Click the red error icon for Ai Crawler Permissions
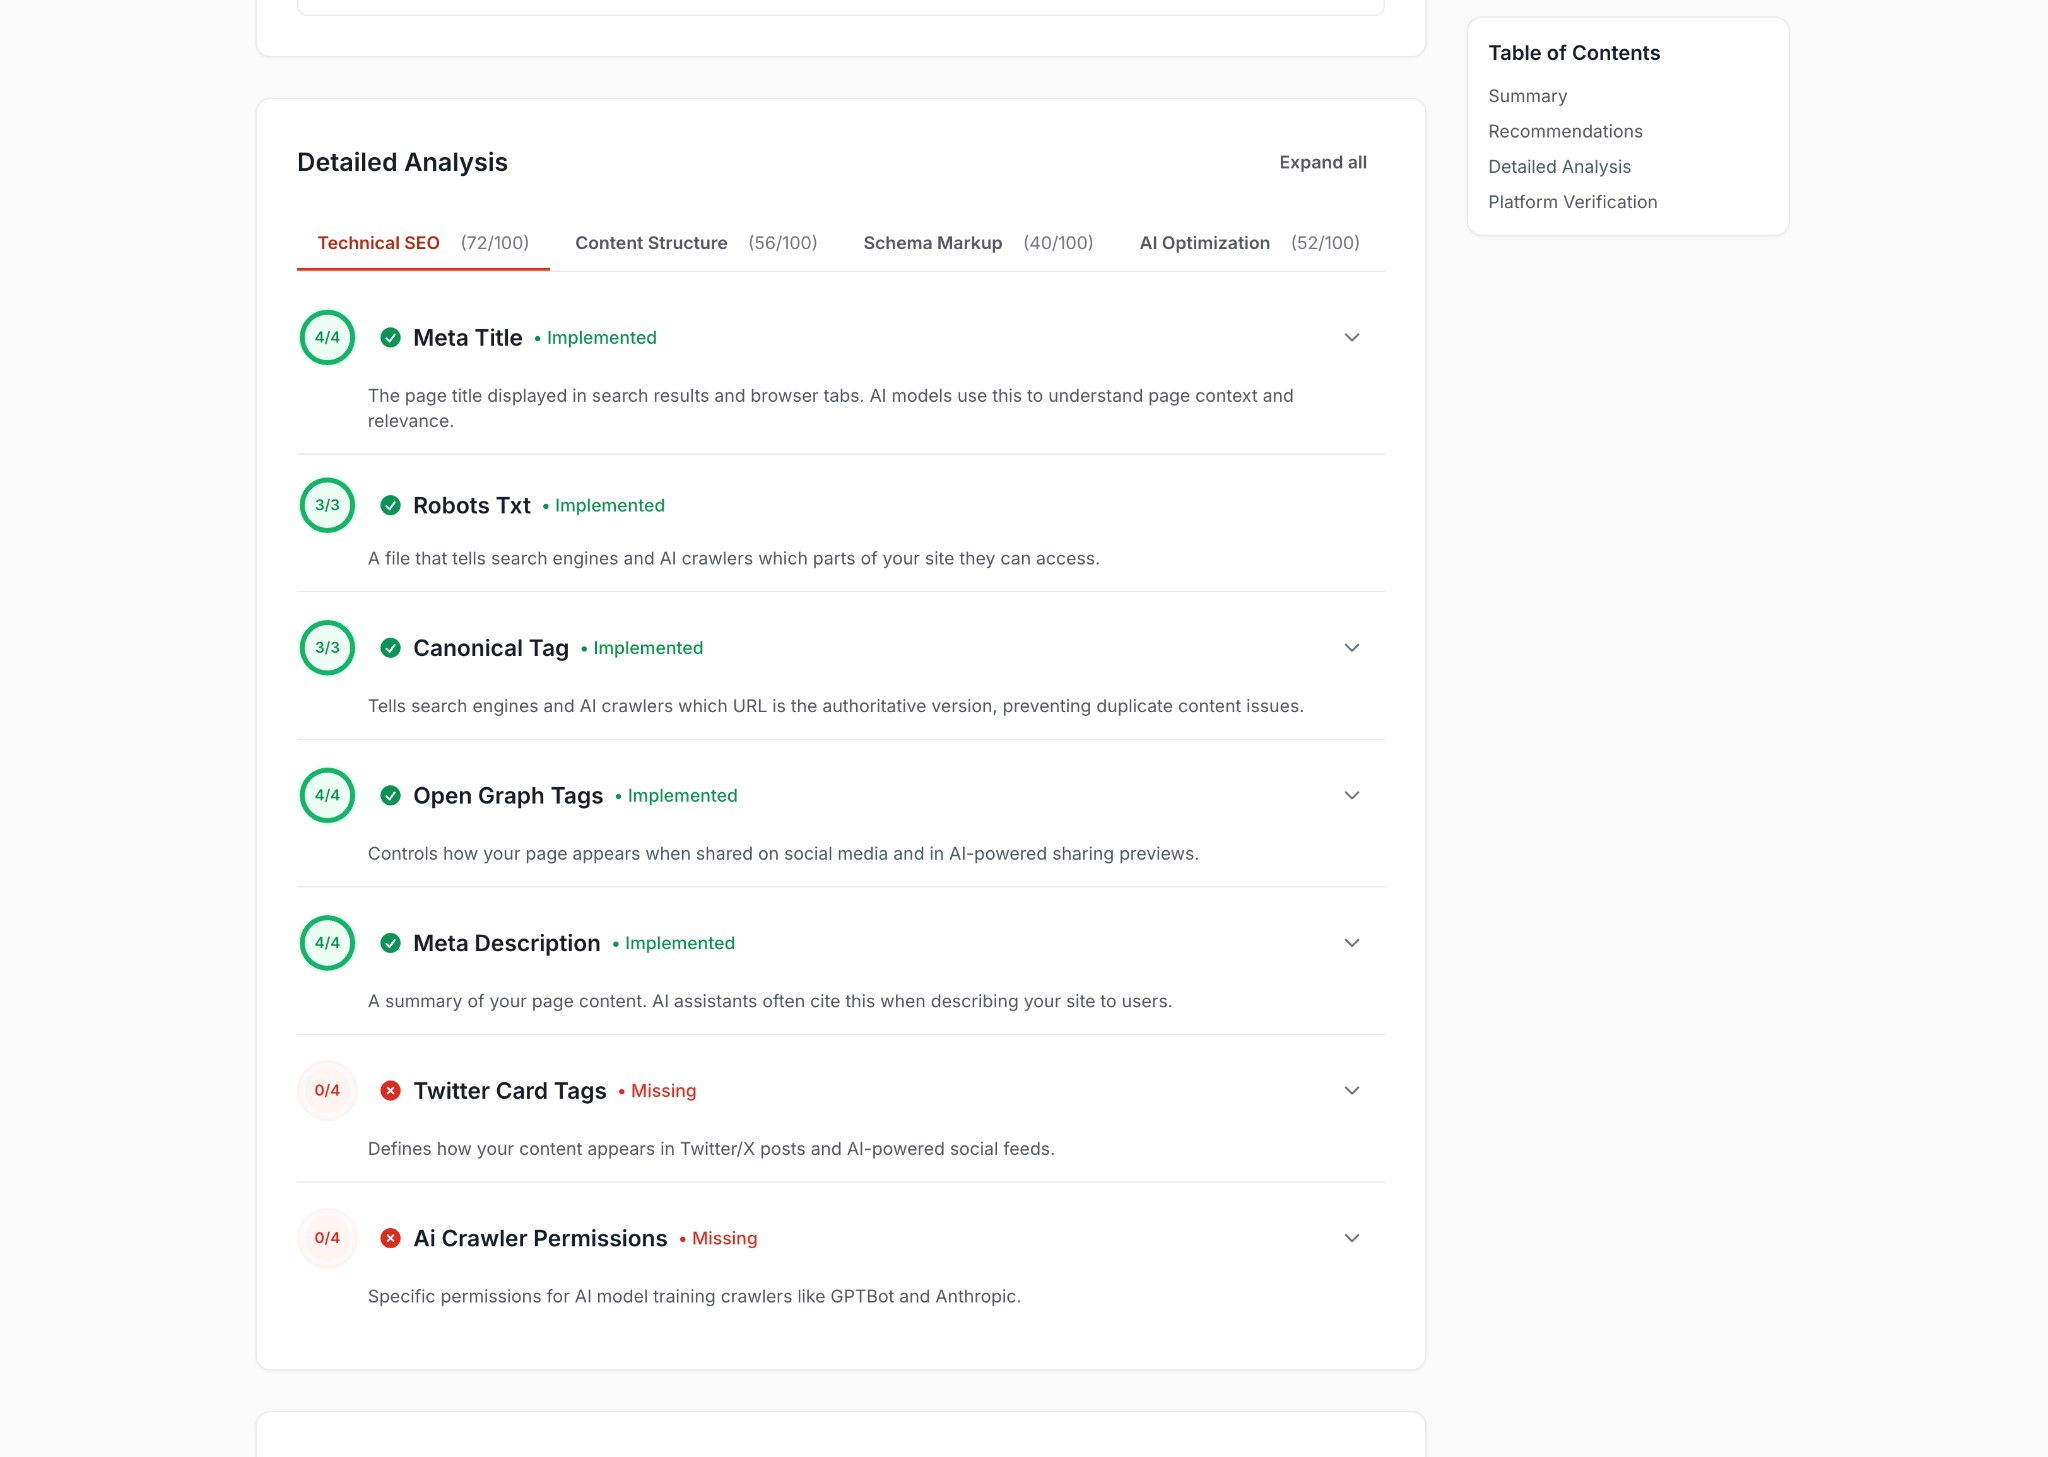The image size is (2048, 1457). [391, 1238]
